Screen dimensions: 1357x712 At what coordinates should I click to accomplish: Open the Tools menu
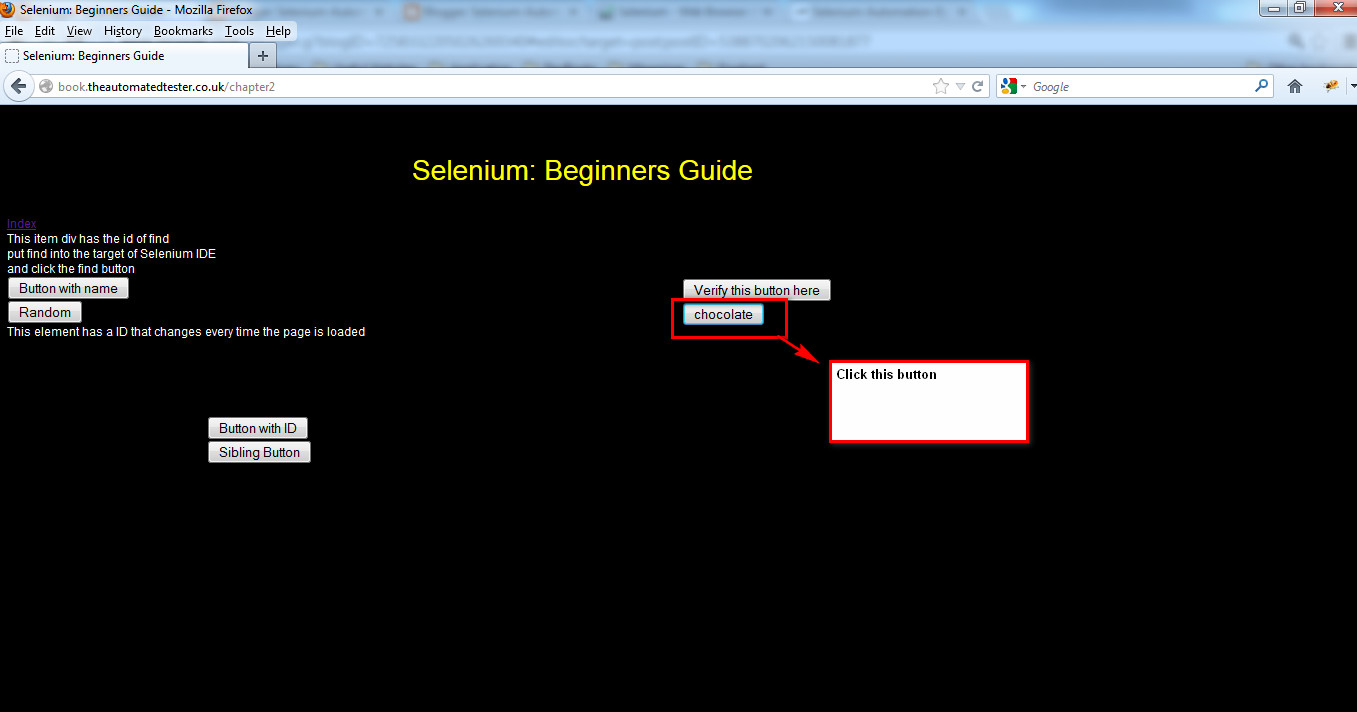pyautogui.click(x=239, y=30)
